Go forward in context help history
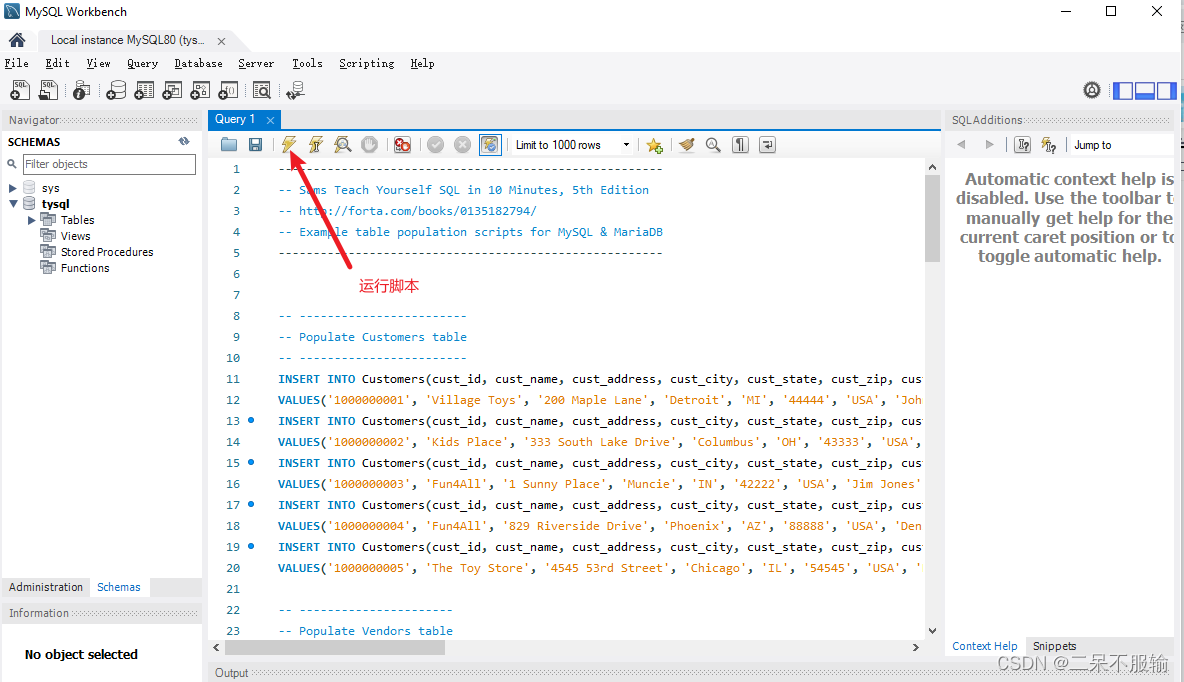1184x682 pixels. (989, 144)
